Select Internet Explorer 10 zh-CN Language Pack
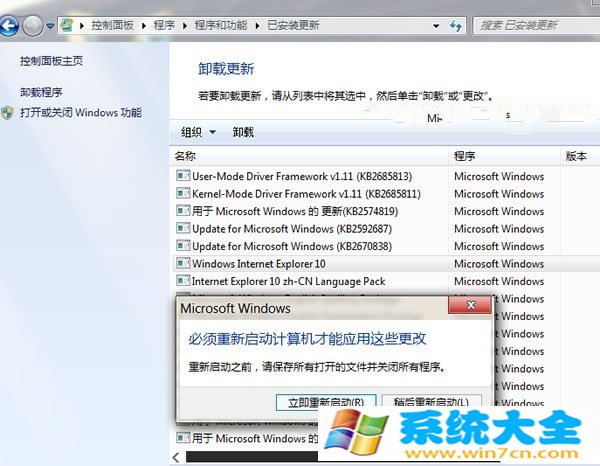Viewport: 600px width, 466px height. click(288, 282)
